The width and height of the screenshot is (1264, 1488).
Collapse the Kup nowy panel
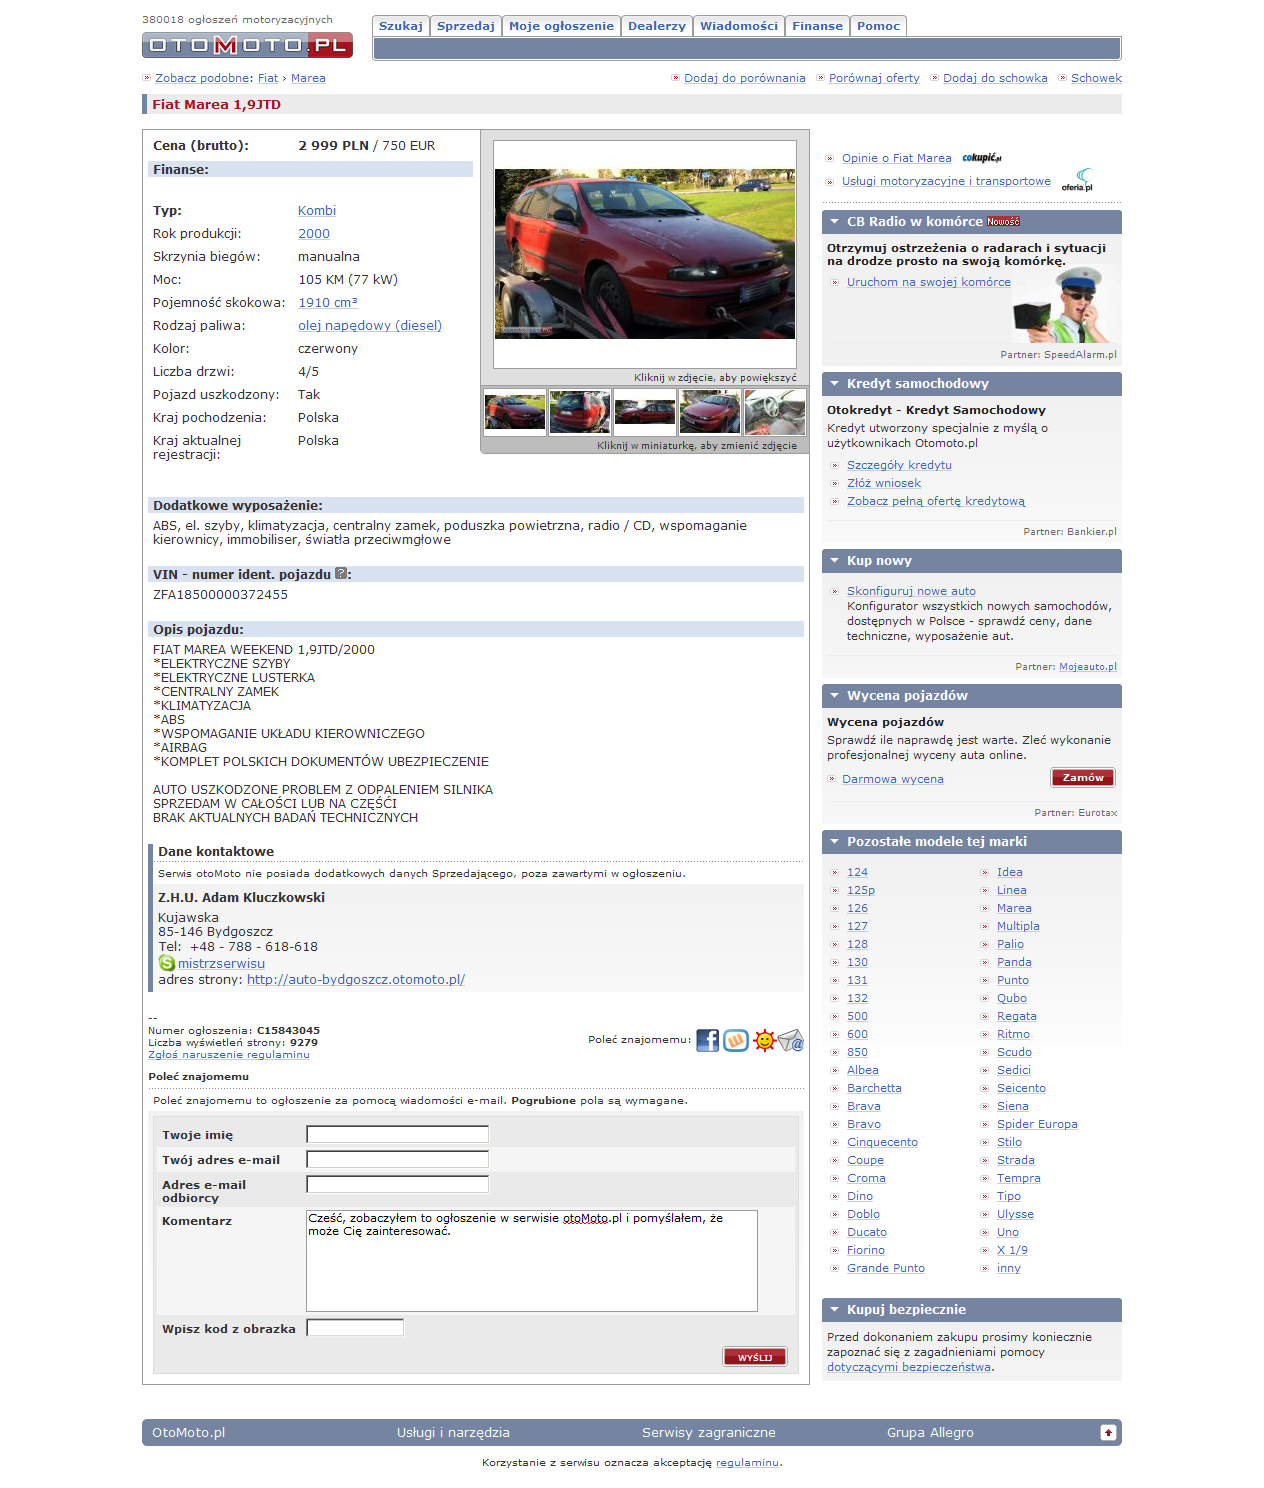834,561
